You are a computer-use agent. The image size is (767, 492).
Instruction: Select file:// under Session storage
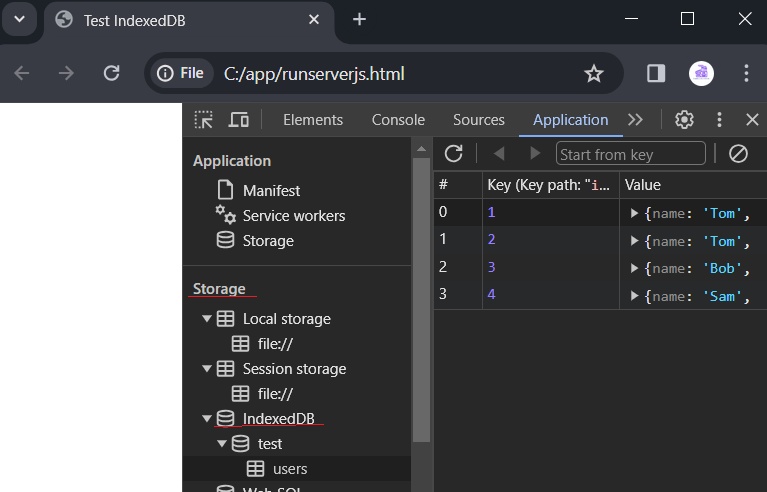click(275, 394)
